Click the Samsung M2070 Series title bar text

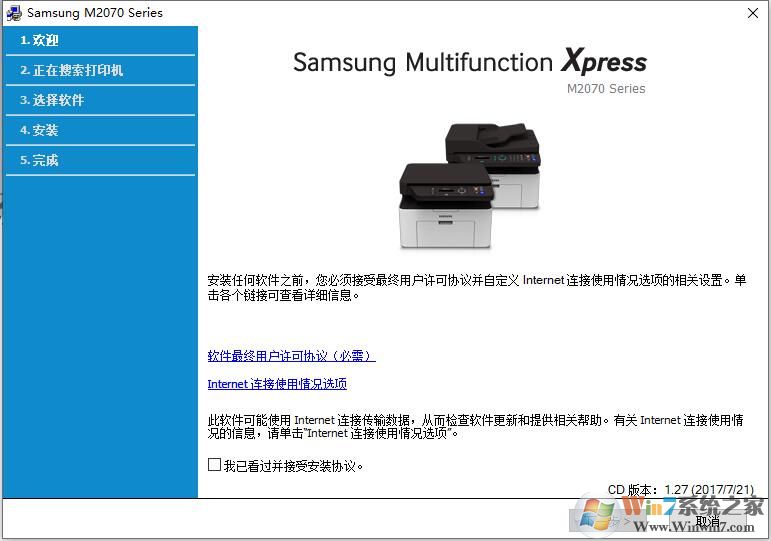(95, 13)
